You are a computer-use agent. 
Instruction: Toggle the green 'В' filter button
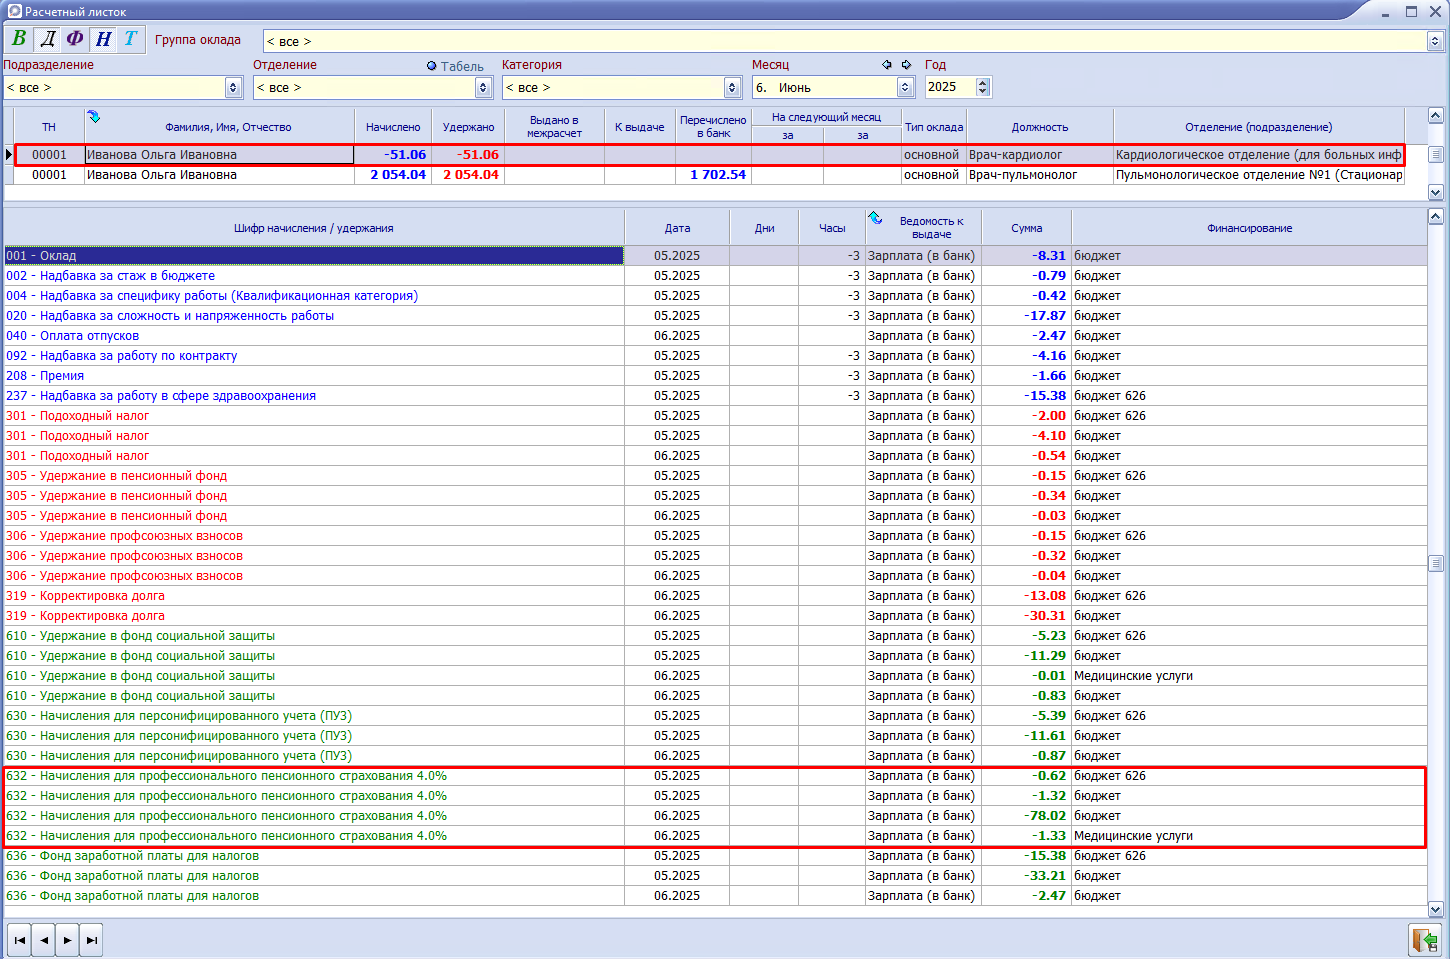(x=19, y=39)
